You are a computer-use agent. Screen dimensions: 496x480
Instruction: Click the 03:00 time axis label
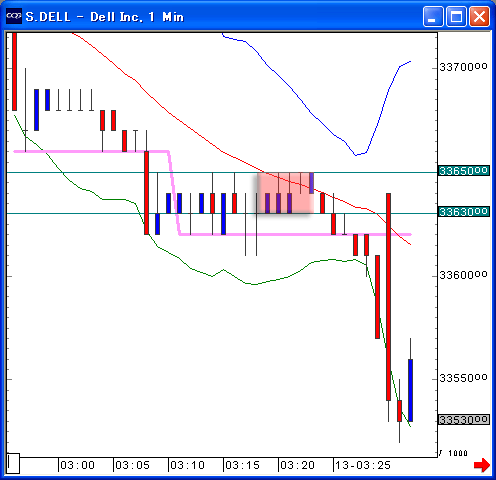click(x=77, y=465)
